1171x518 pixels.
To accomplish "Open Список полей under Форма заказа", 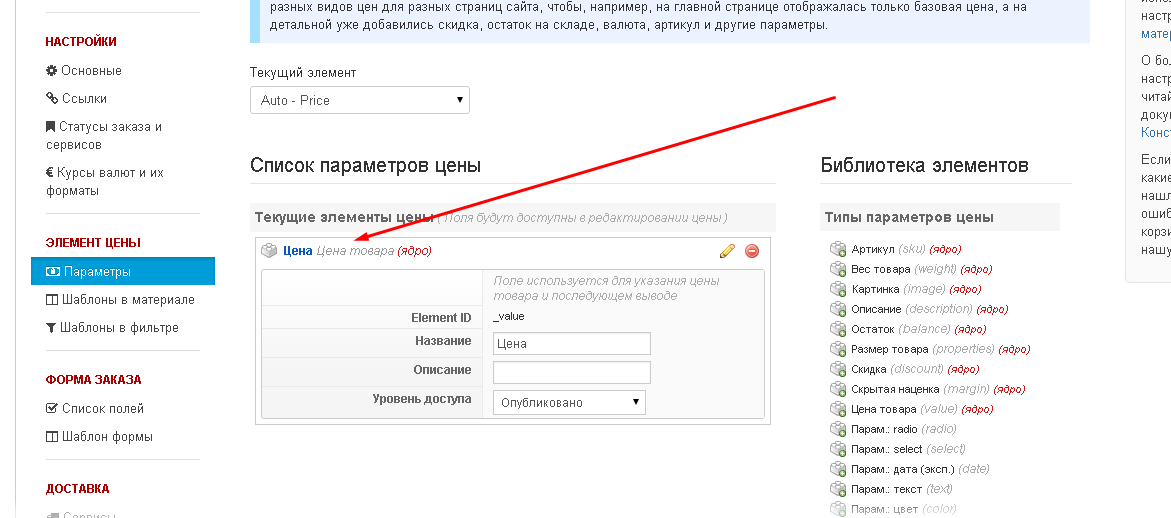I will click(x=102, y=409).
